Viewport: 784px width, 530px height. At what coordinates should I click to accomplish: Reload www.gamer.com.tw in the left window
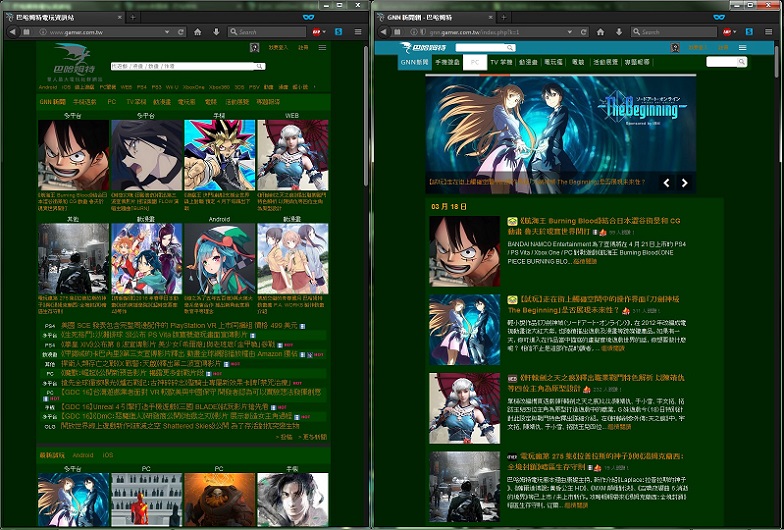[181, 32]
